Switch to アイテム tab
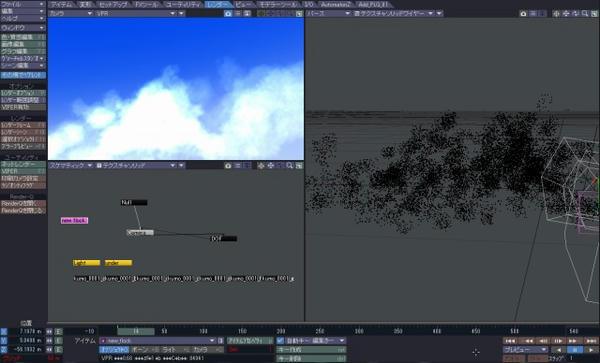 click(61, 5)
